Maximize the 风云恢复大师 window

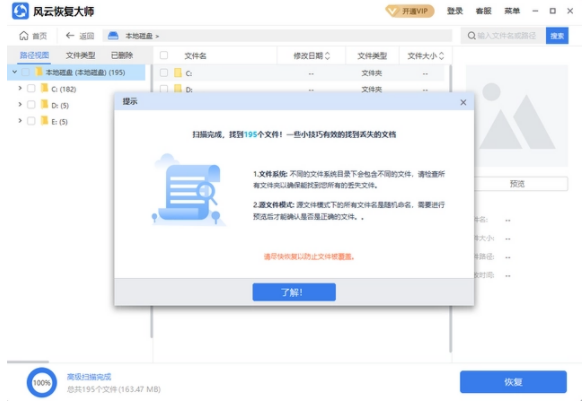(553, 11)
